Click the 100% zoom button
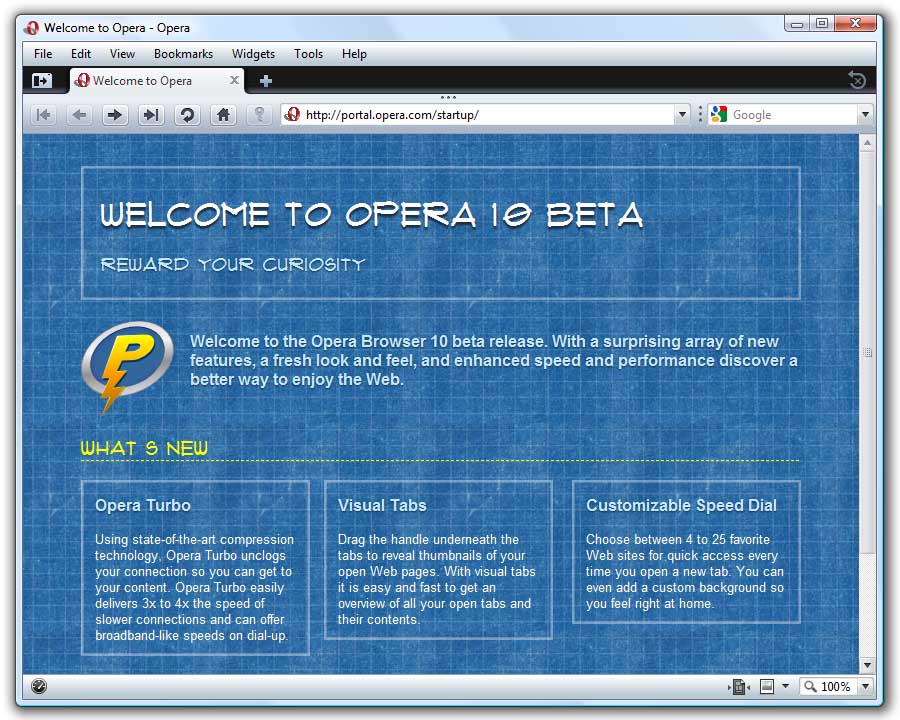 (x=828, y=686)
